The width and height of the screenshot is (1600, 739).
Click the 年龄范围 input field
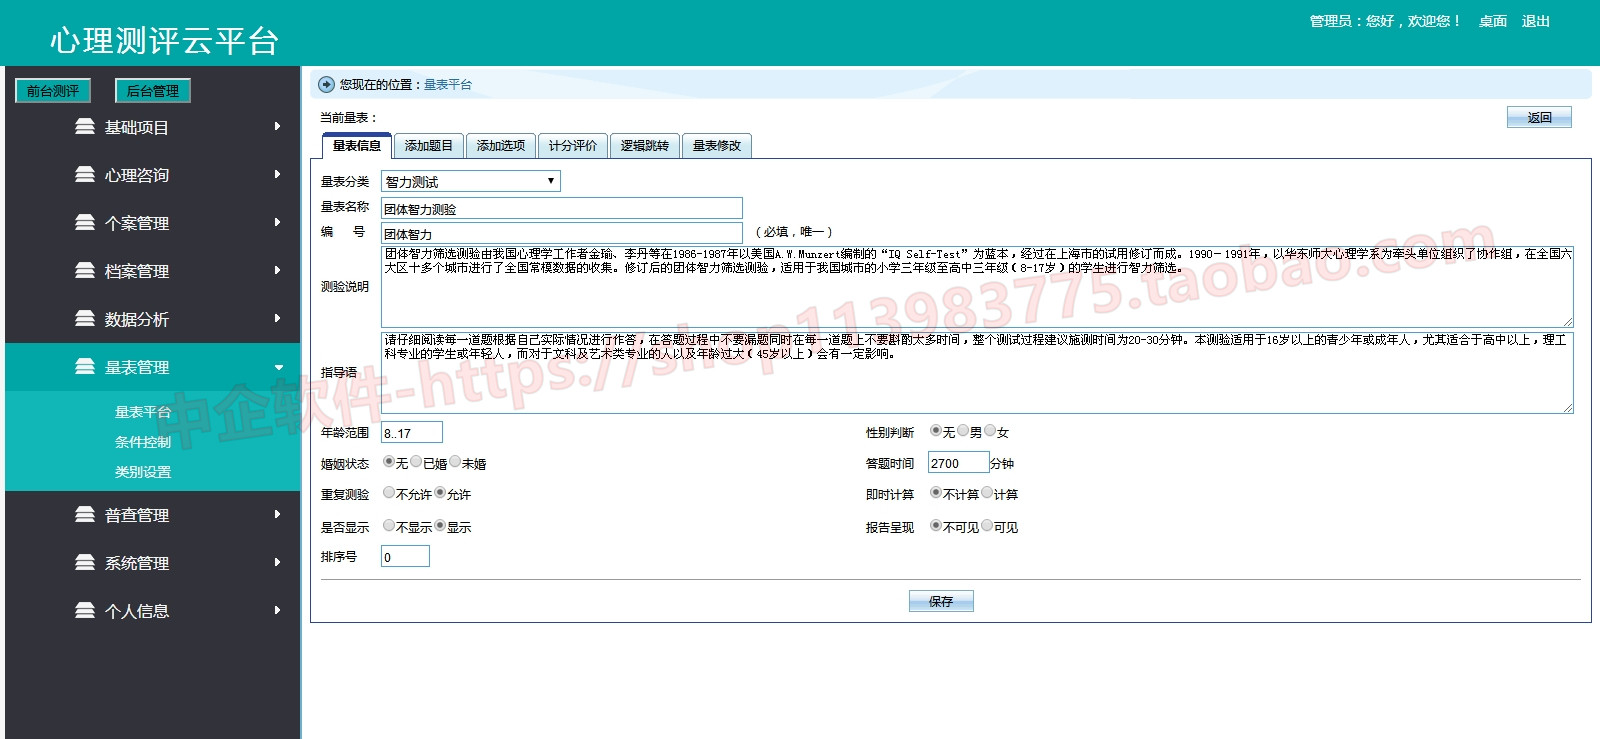pos(412,432)
